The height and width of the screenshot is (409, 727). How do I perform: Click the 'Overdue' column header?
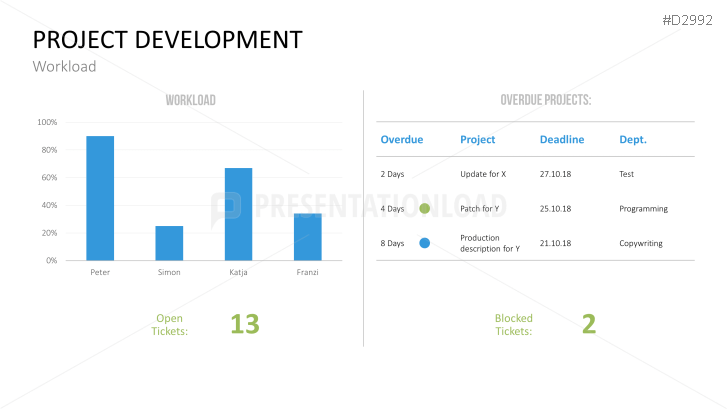point(402,140)
